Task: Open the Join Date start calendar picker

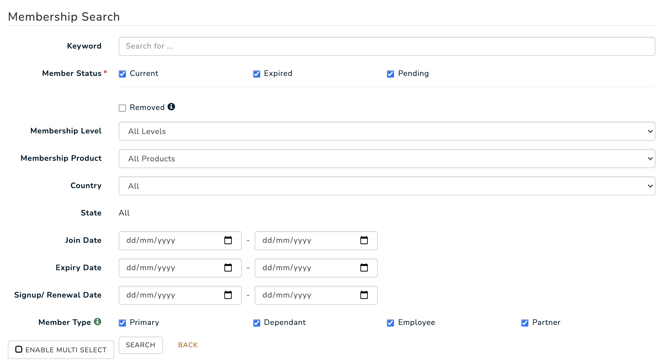Action: tap(228, 240)
